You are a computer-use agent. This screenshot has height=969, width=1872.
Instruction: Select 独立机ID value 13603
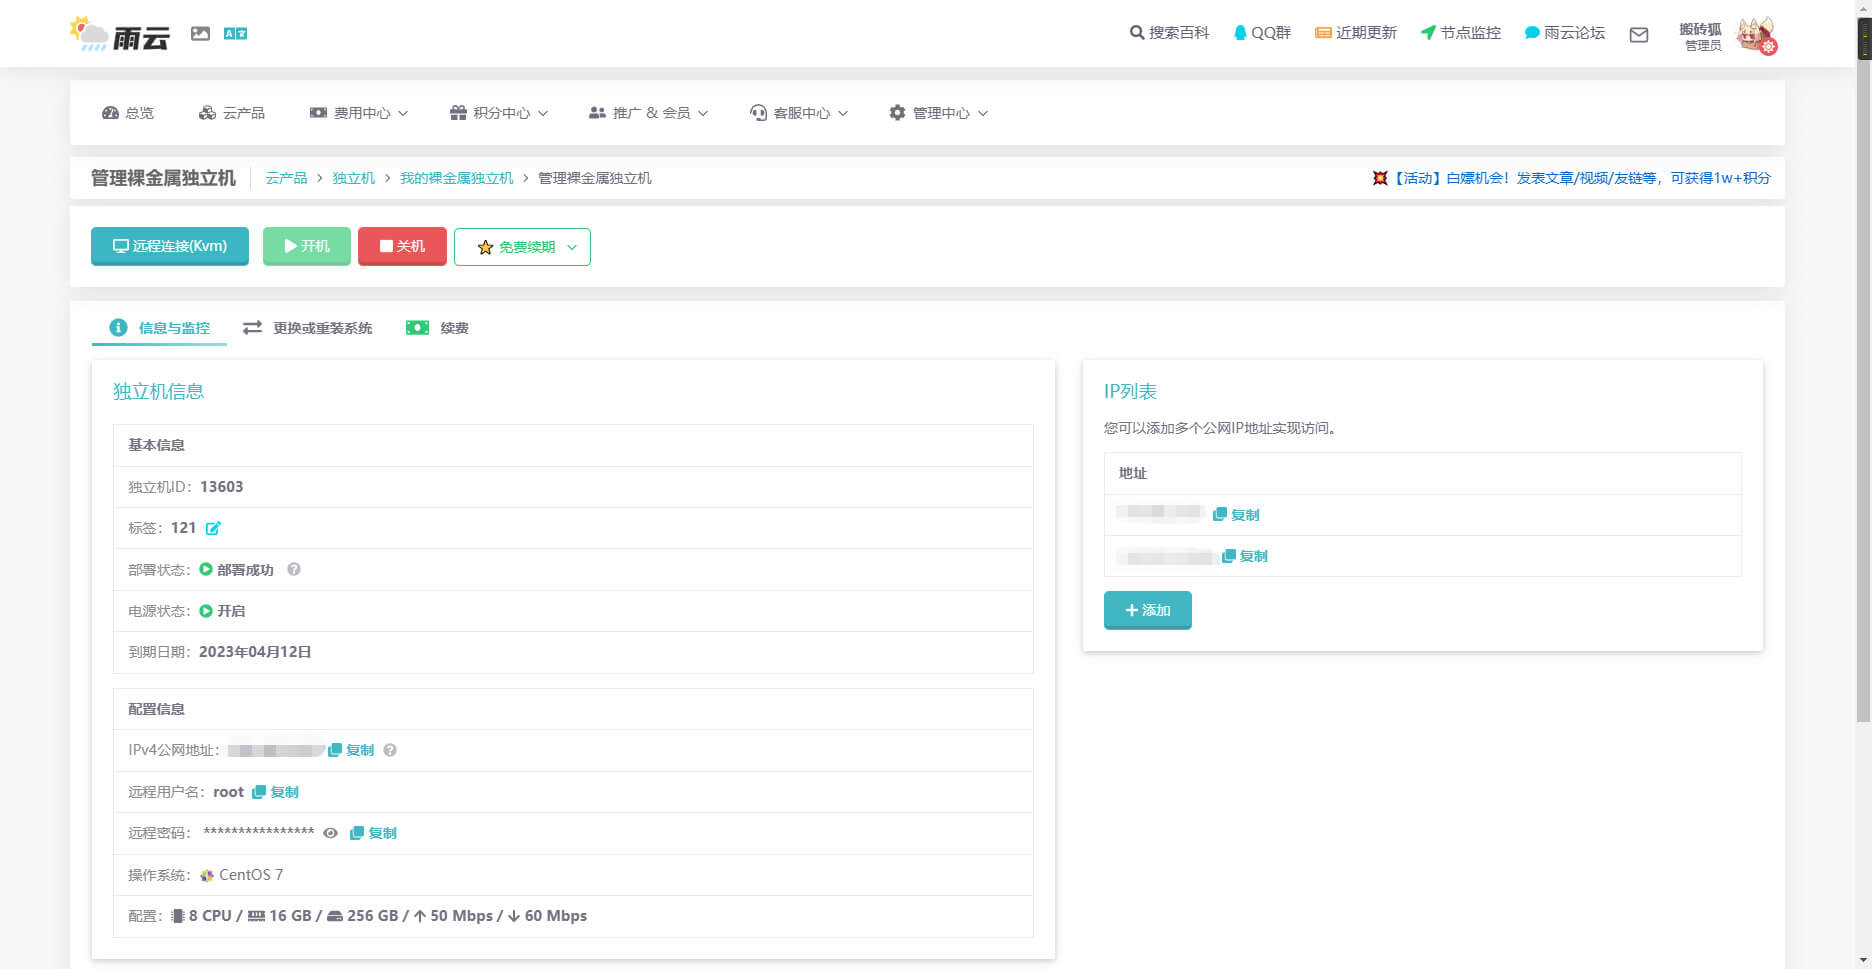pyautogui.click(x=222, y=487)
